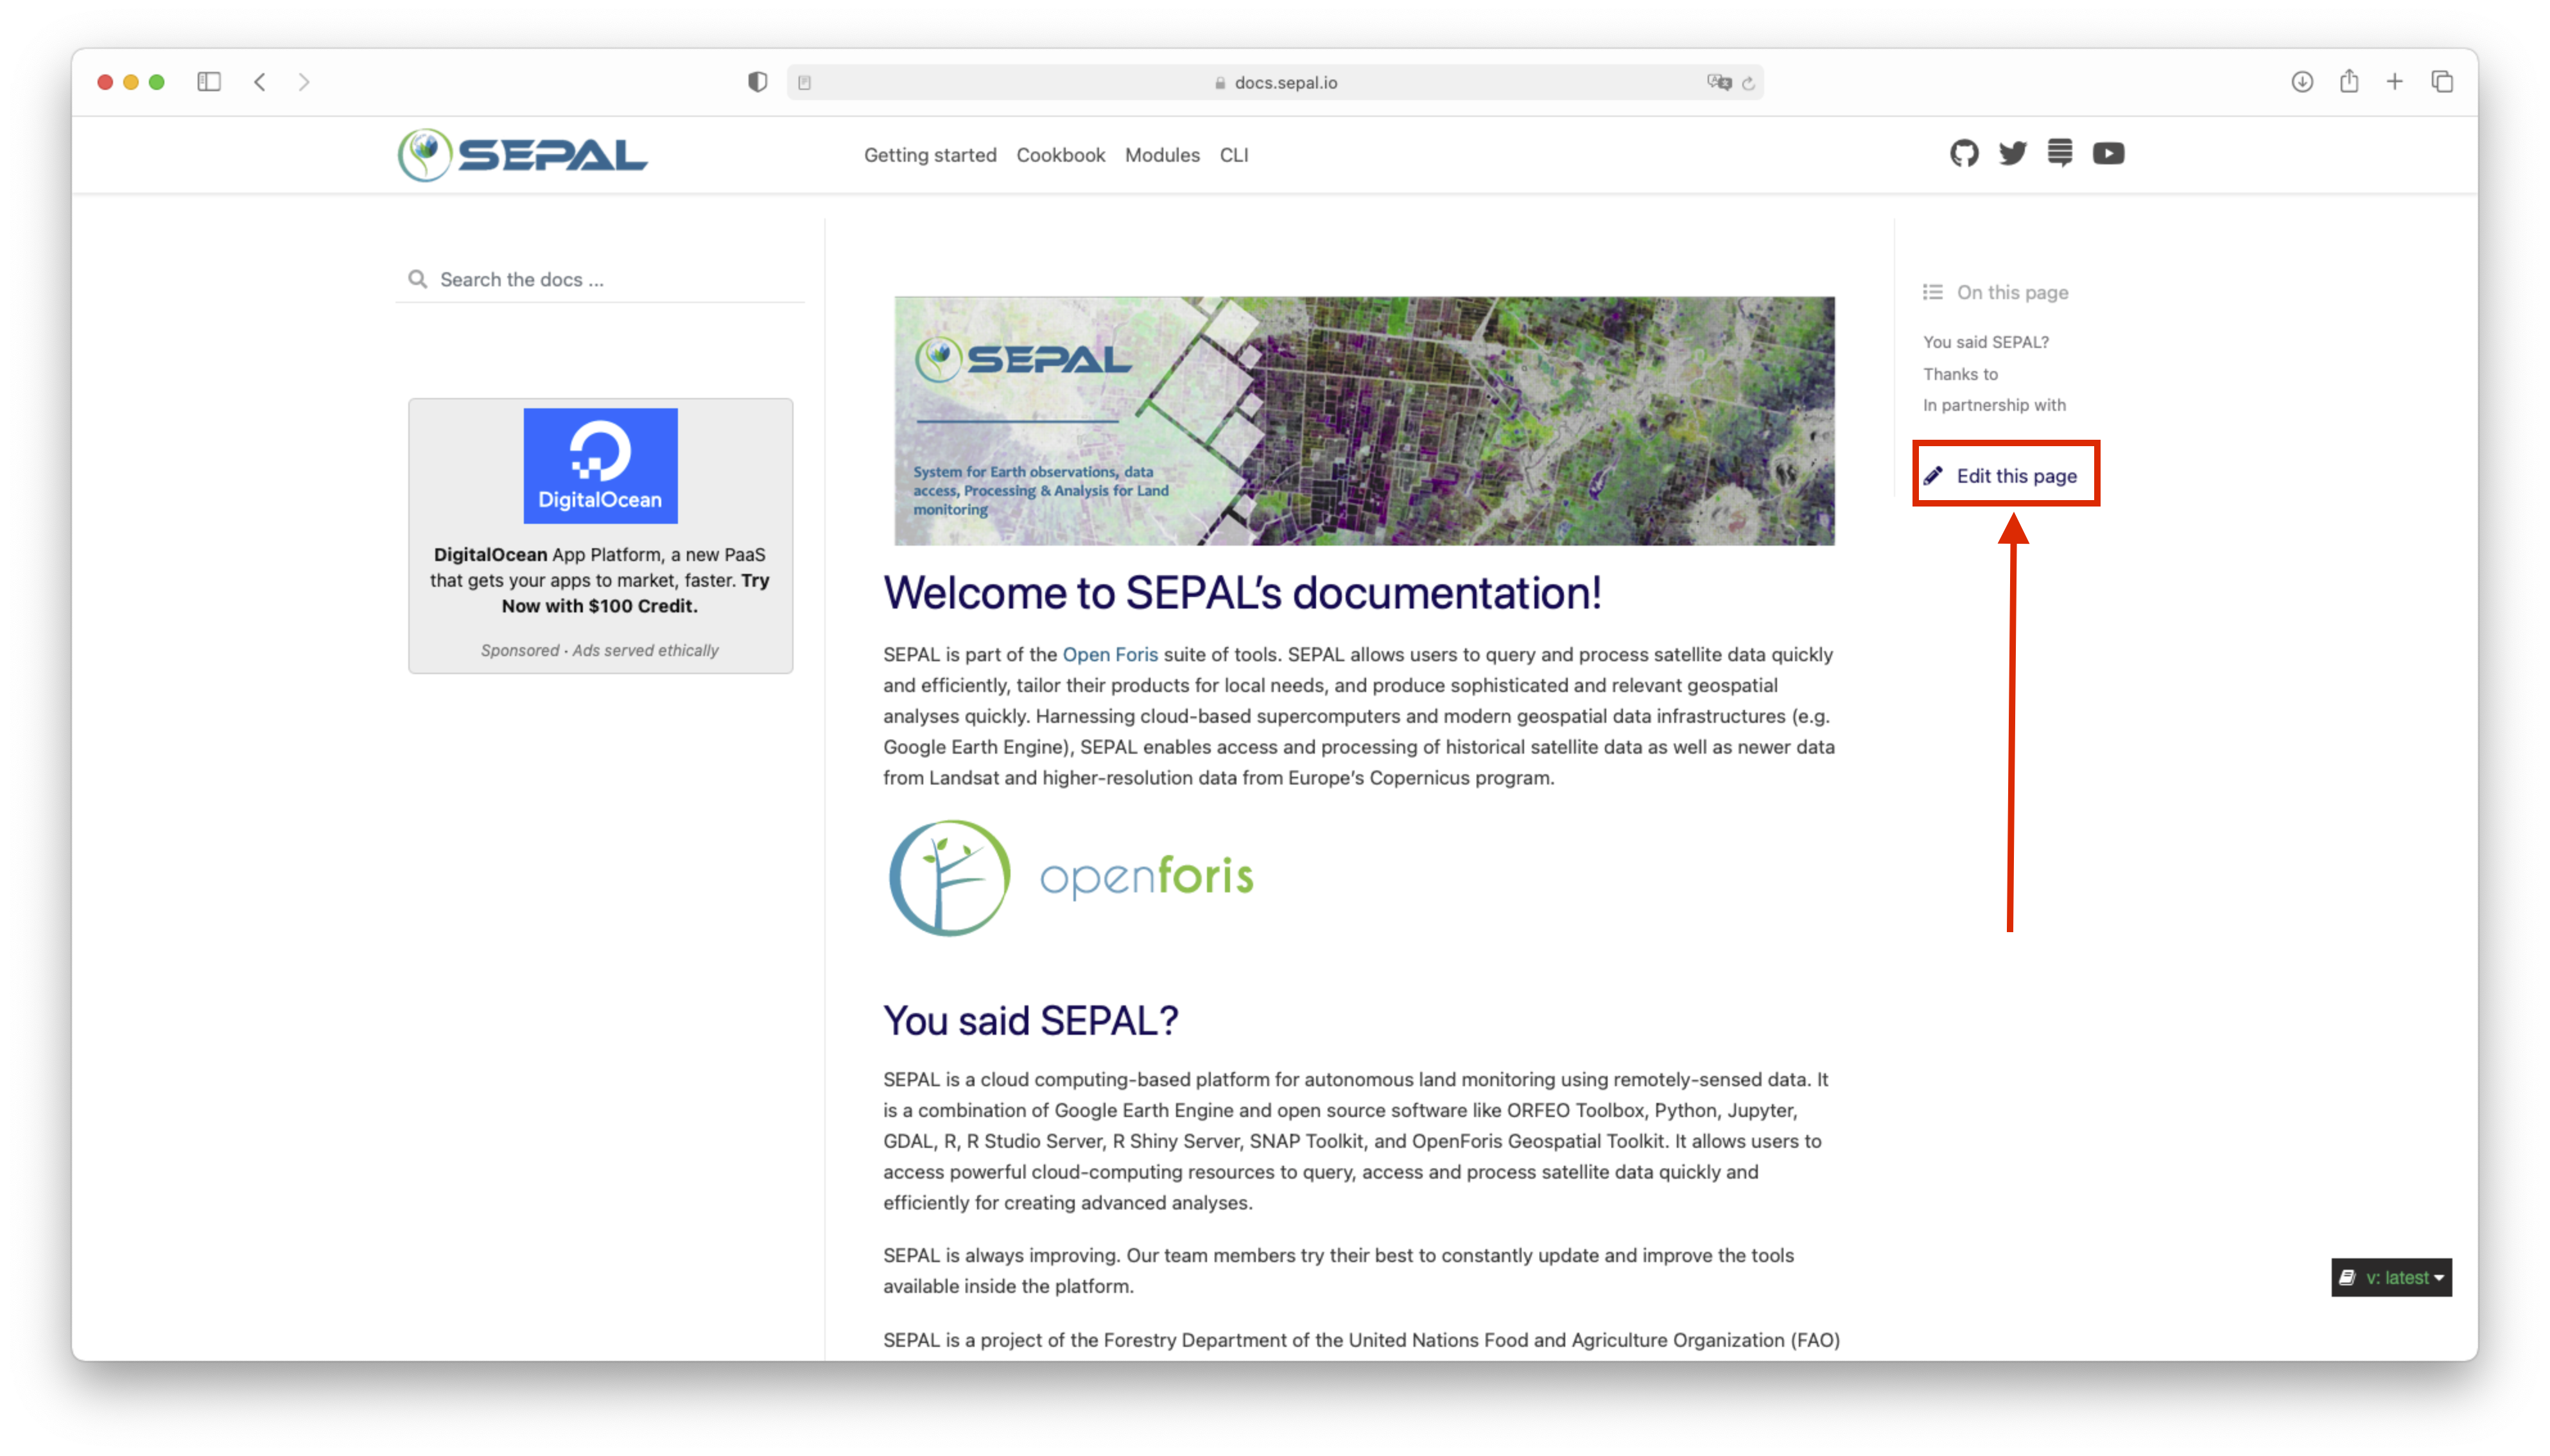Open SEPAL's Twitter profile icon
Image resolution: width=2550 pixels, height=1456 pixels.
[2012, 153]
